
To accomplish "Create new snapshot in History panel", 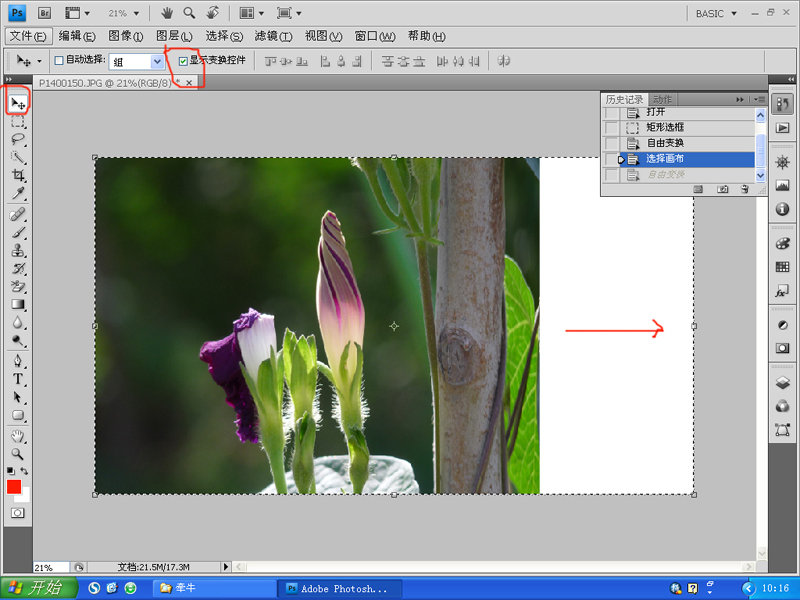I will point(722,189).
